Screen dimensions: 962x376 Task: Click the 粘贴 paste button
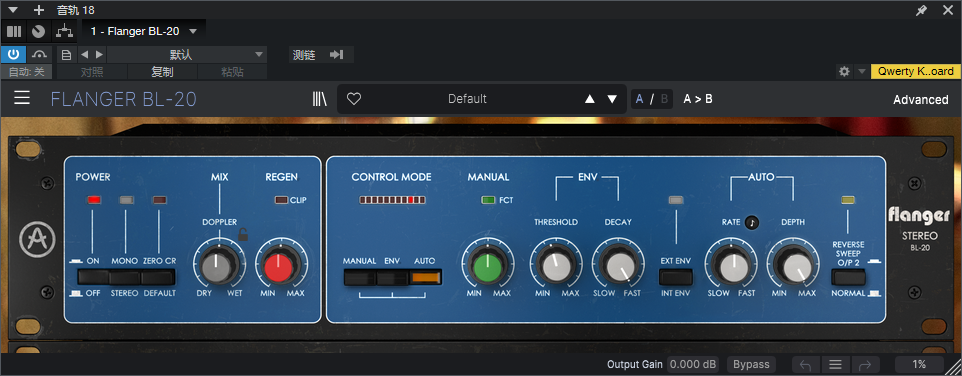(x=233, y=72)
